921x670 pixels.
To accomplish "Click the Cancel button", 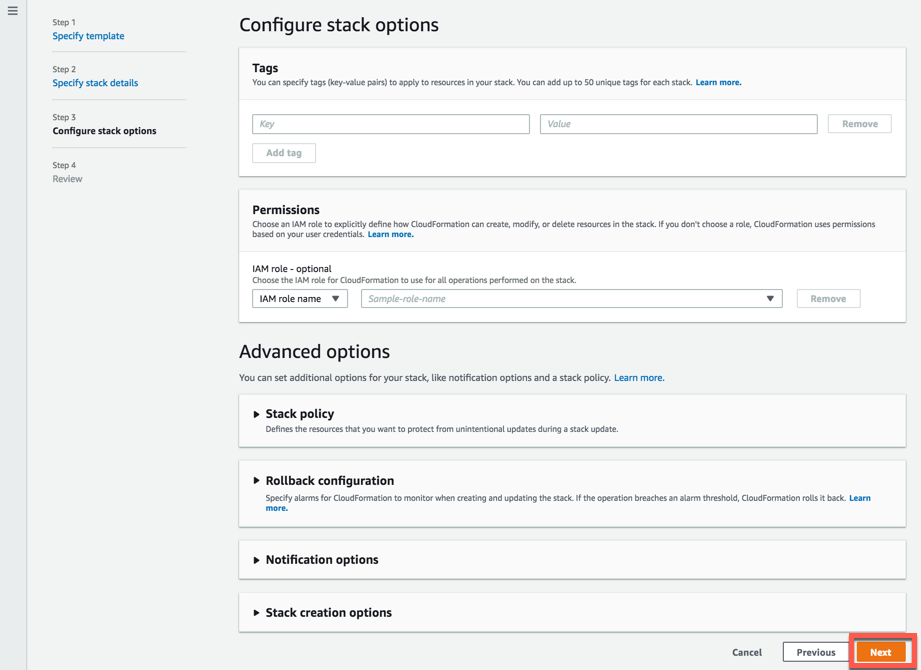I will 747,652.
